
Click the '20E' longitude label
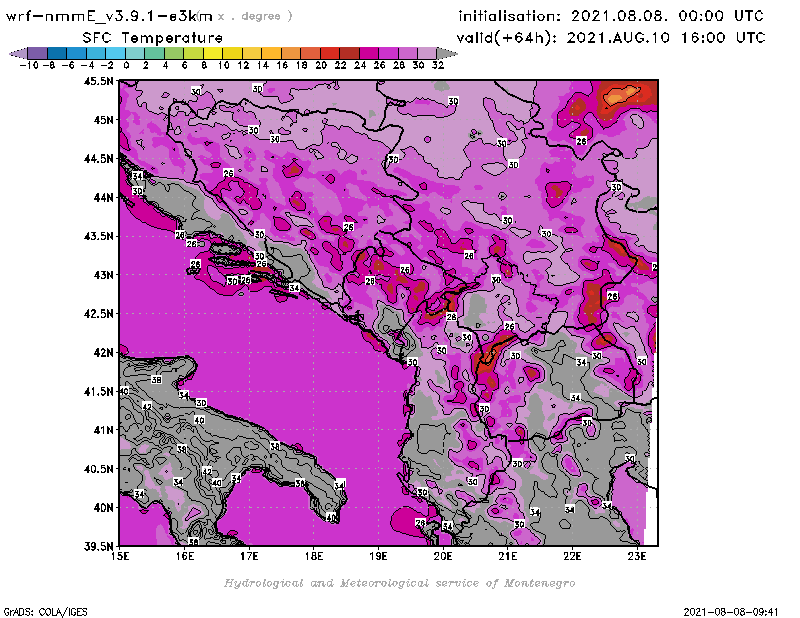pos(443,556)
